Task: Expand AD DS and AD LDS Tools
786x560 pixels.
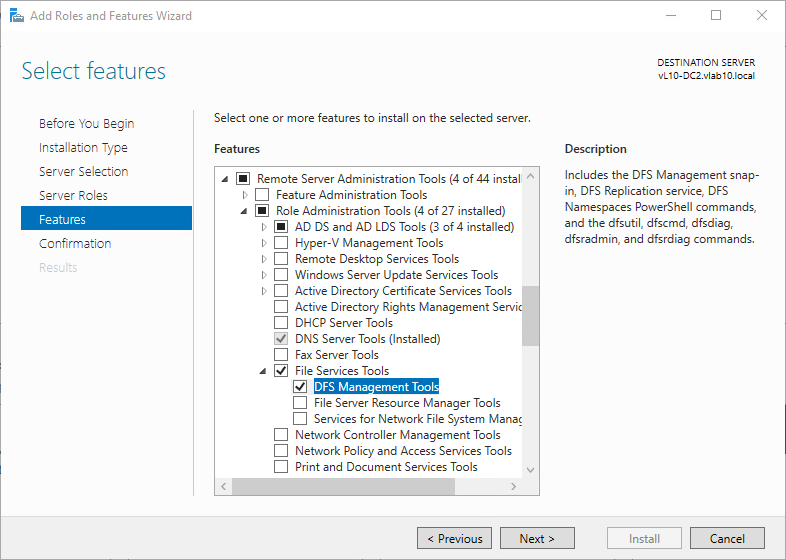Action: click(264, 227)
